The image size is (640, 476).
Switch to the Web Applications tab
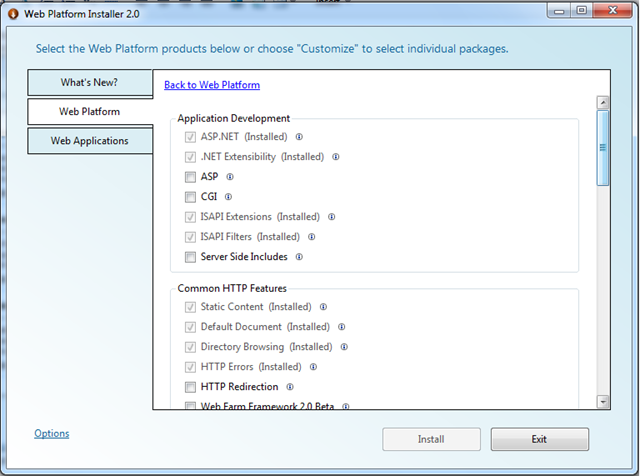pyautogui.click(x=90, y=141)
